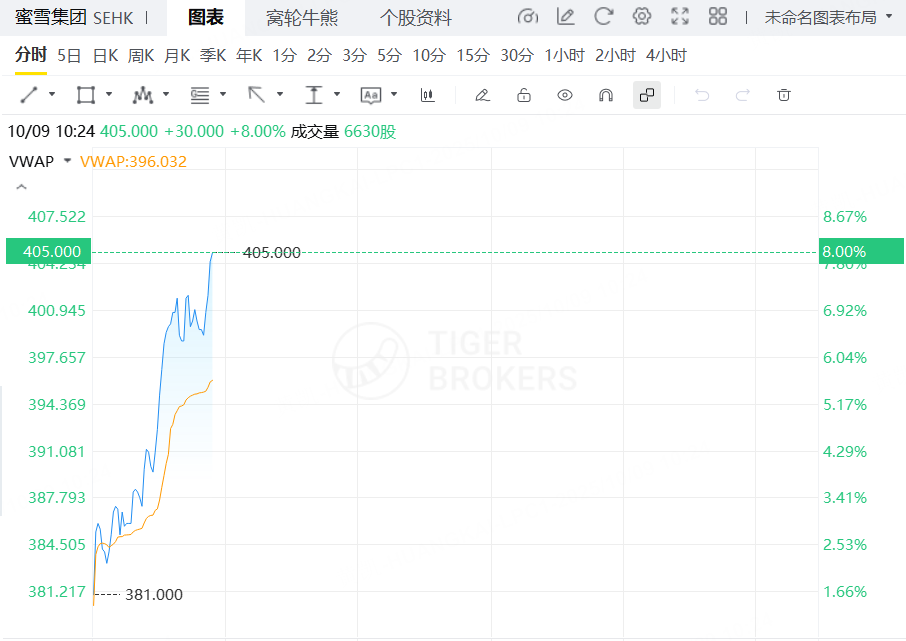Select the 1分 interval
906x641 pixels.
284,55
